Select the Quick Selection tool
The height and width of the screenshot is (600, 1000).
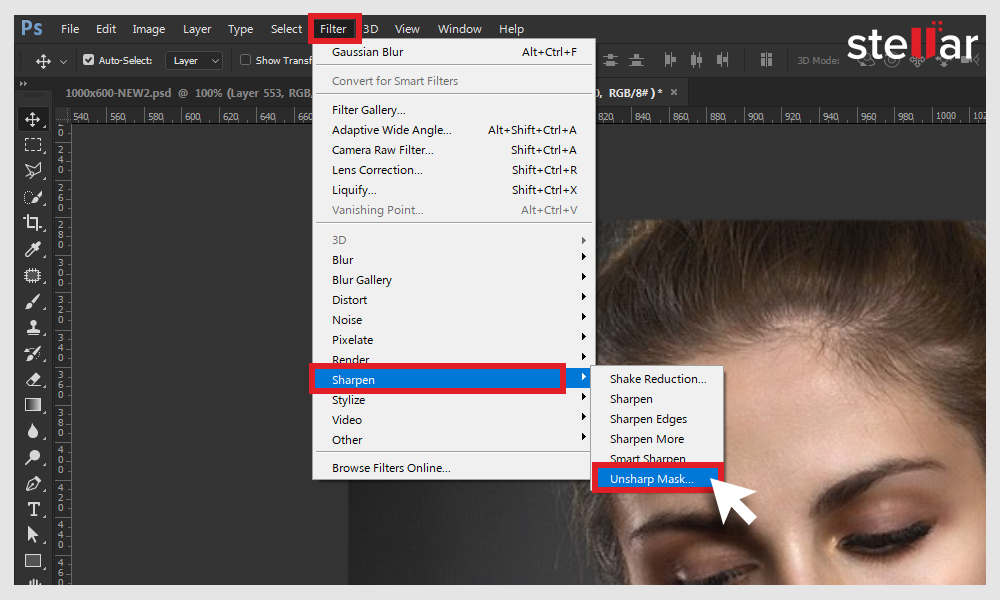pos(33,197)
